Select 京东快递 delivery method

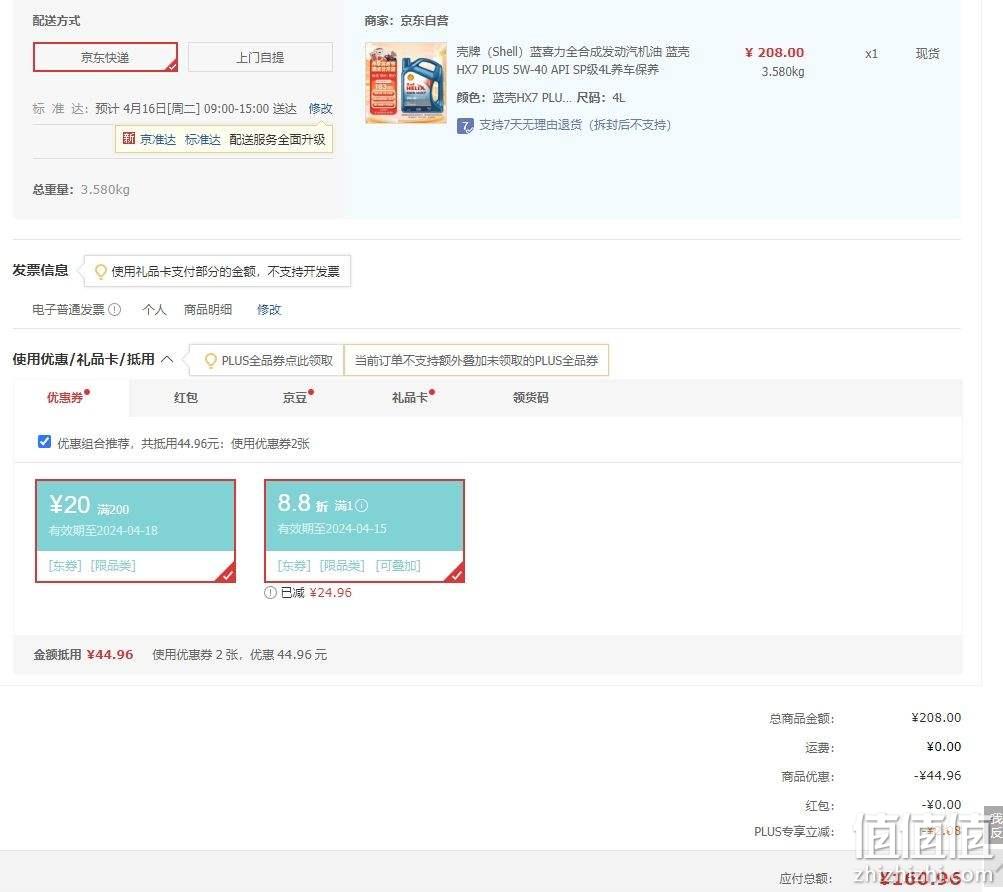pos(105,57)
